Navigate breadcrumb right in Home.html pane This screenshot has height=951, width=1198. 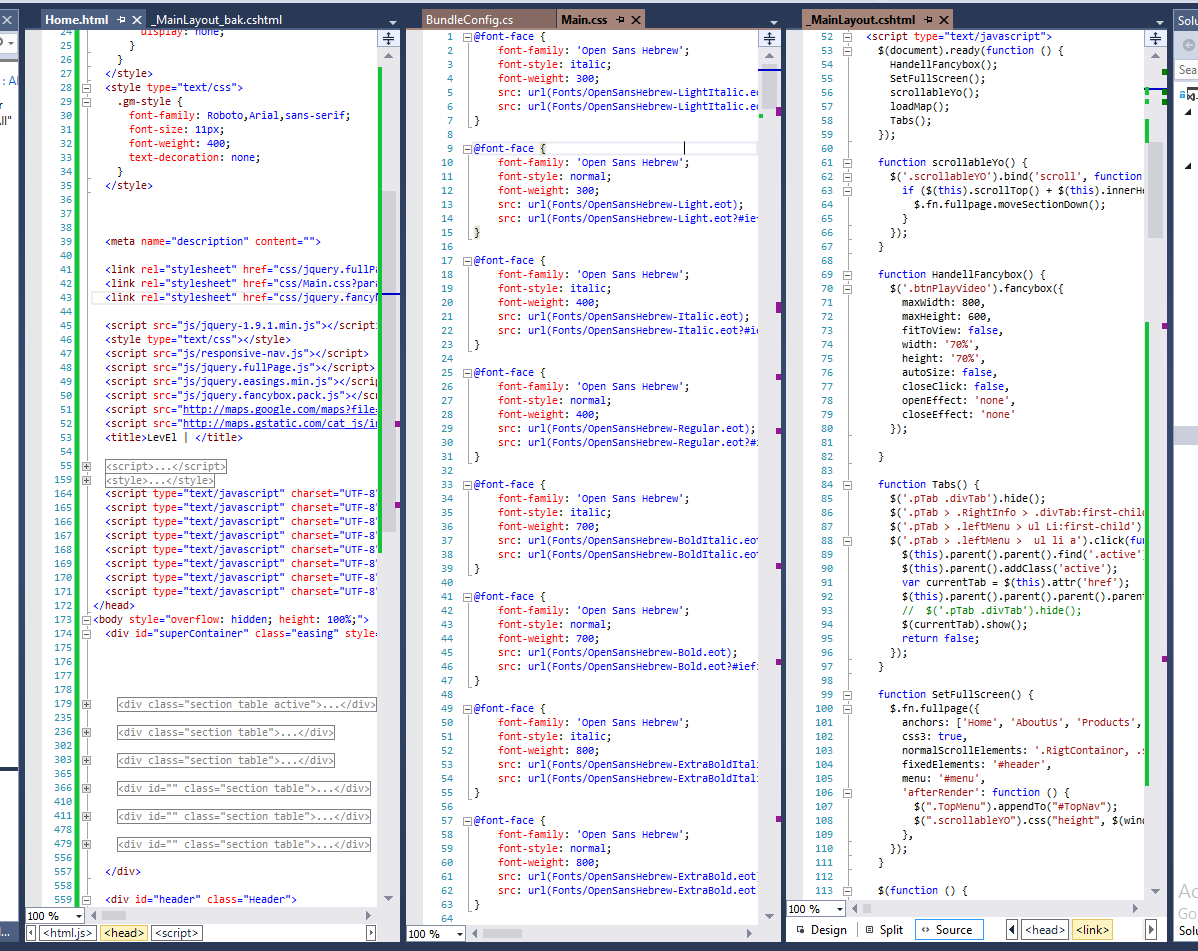pos(371,933)
